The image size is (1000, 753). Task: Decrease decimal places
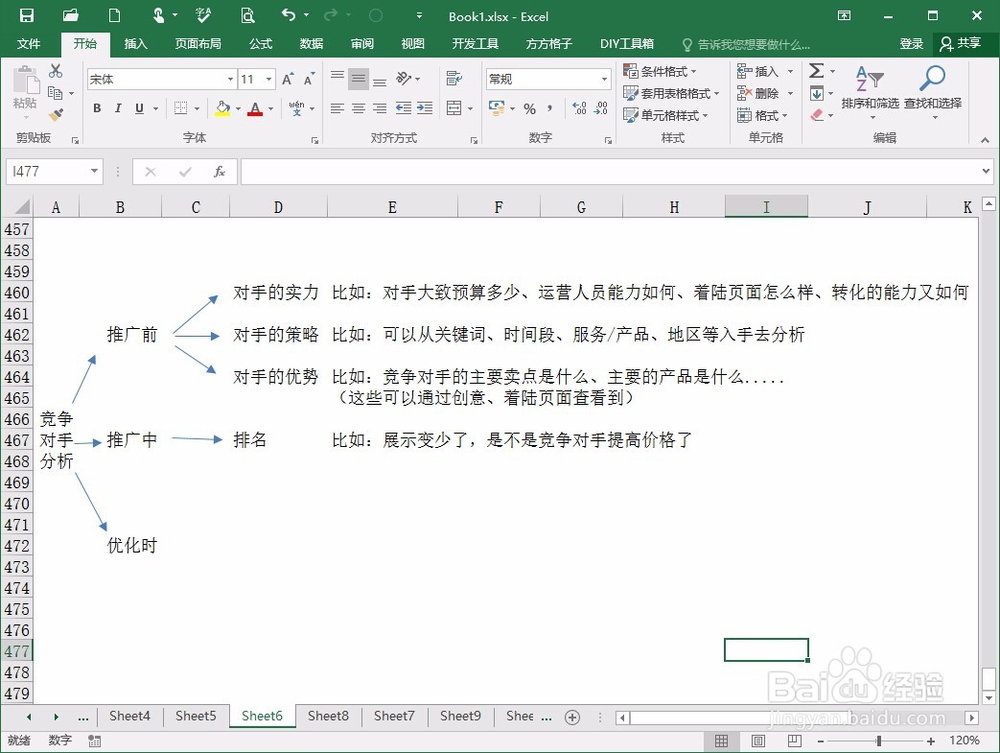tap(601, 108)
